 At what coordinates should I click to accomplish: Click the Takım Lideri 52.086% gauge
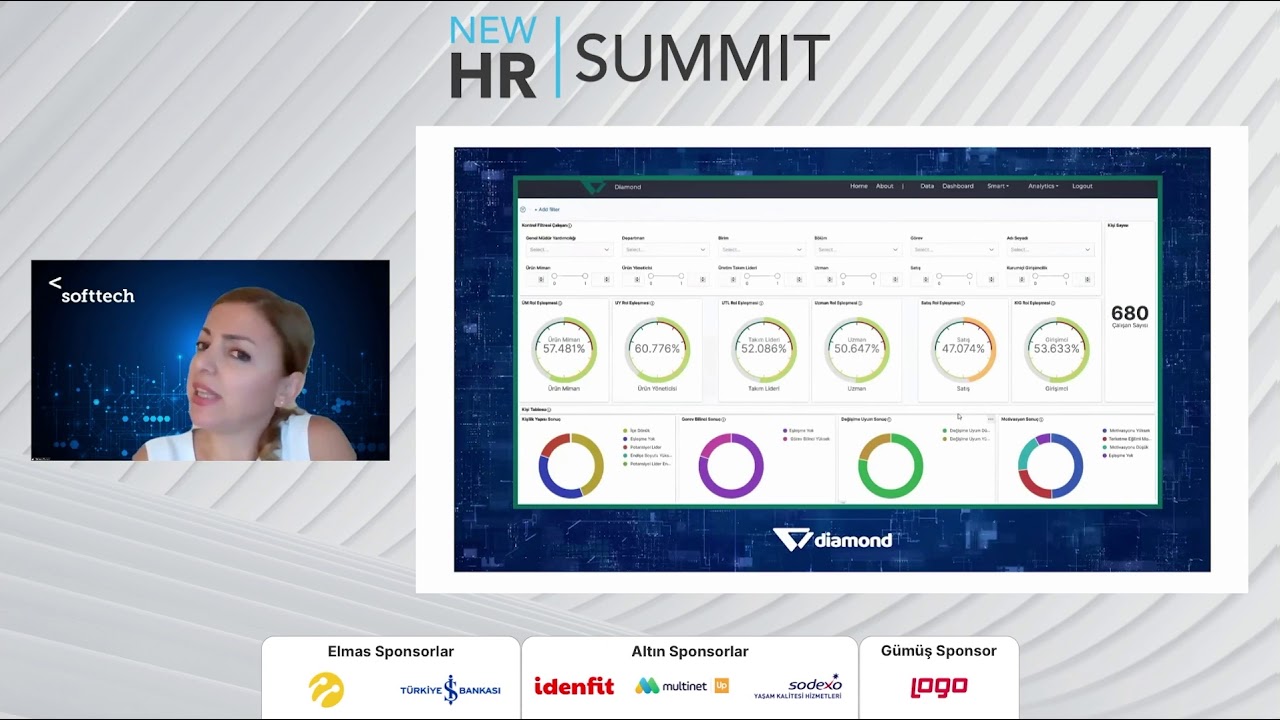tap(764, 350)
